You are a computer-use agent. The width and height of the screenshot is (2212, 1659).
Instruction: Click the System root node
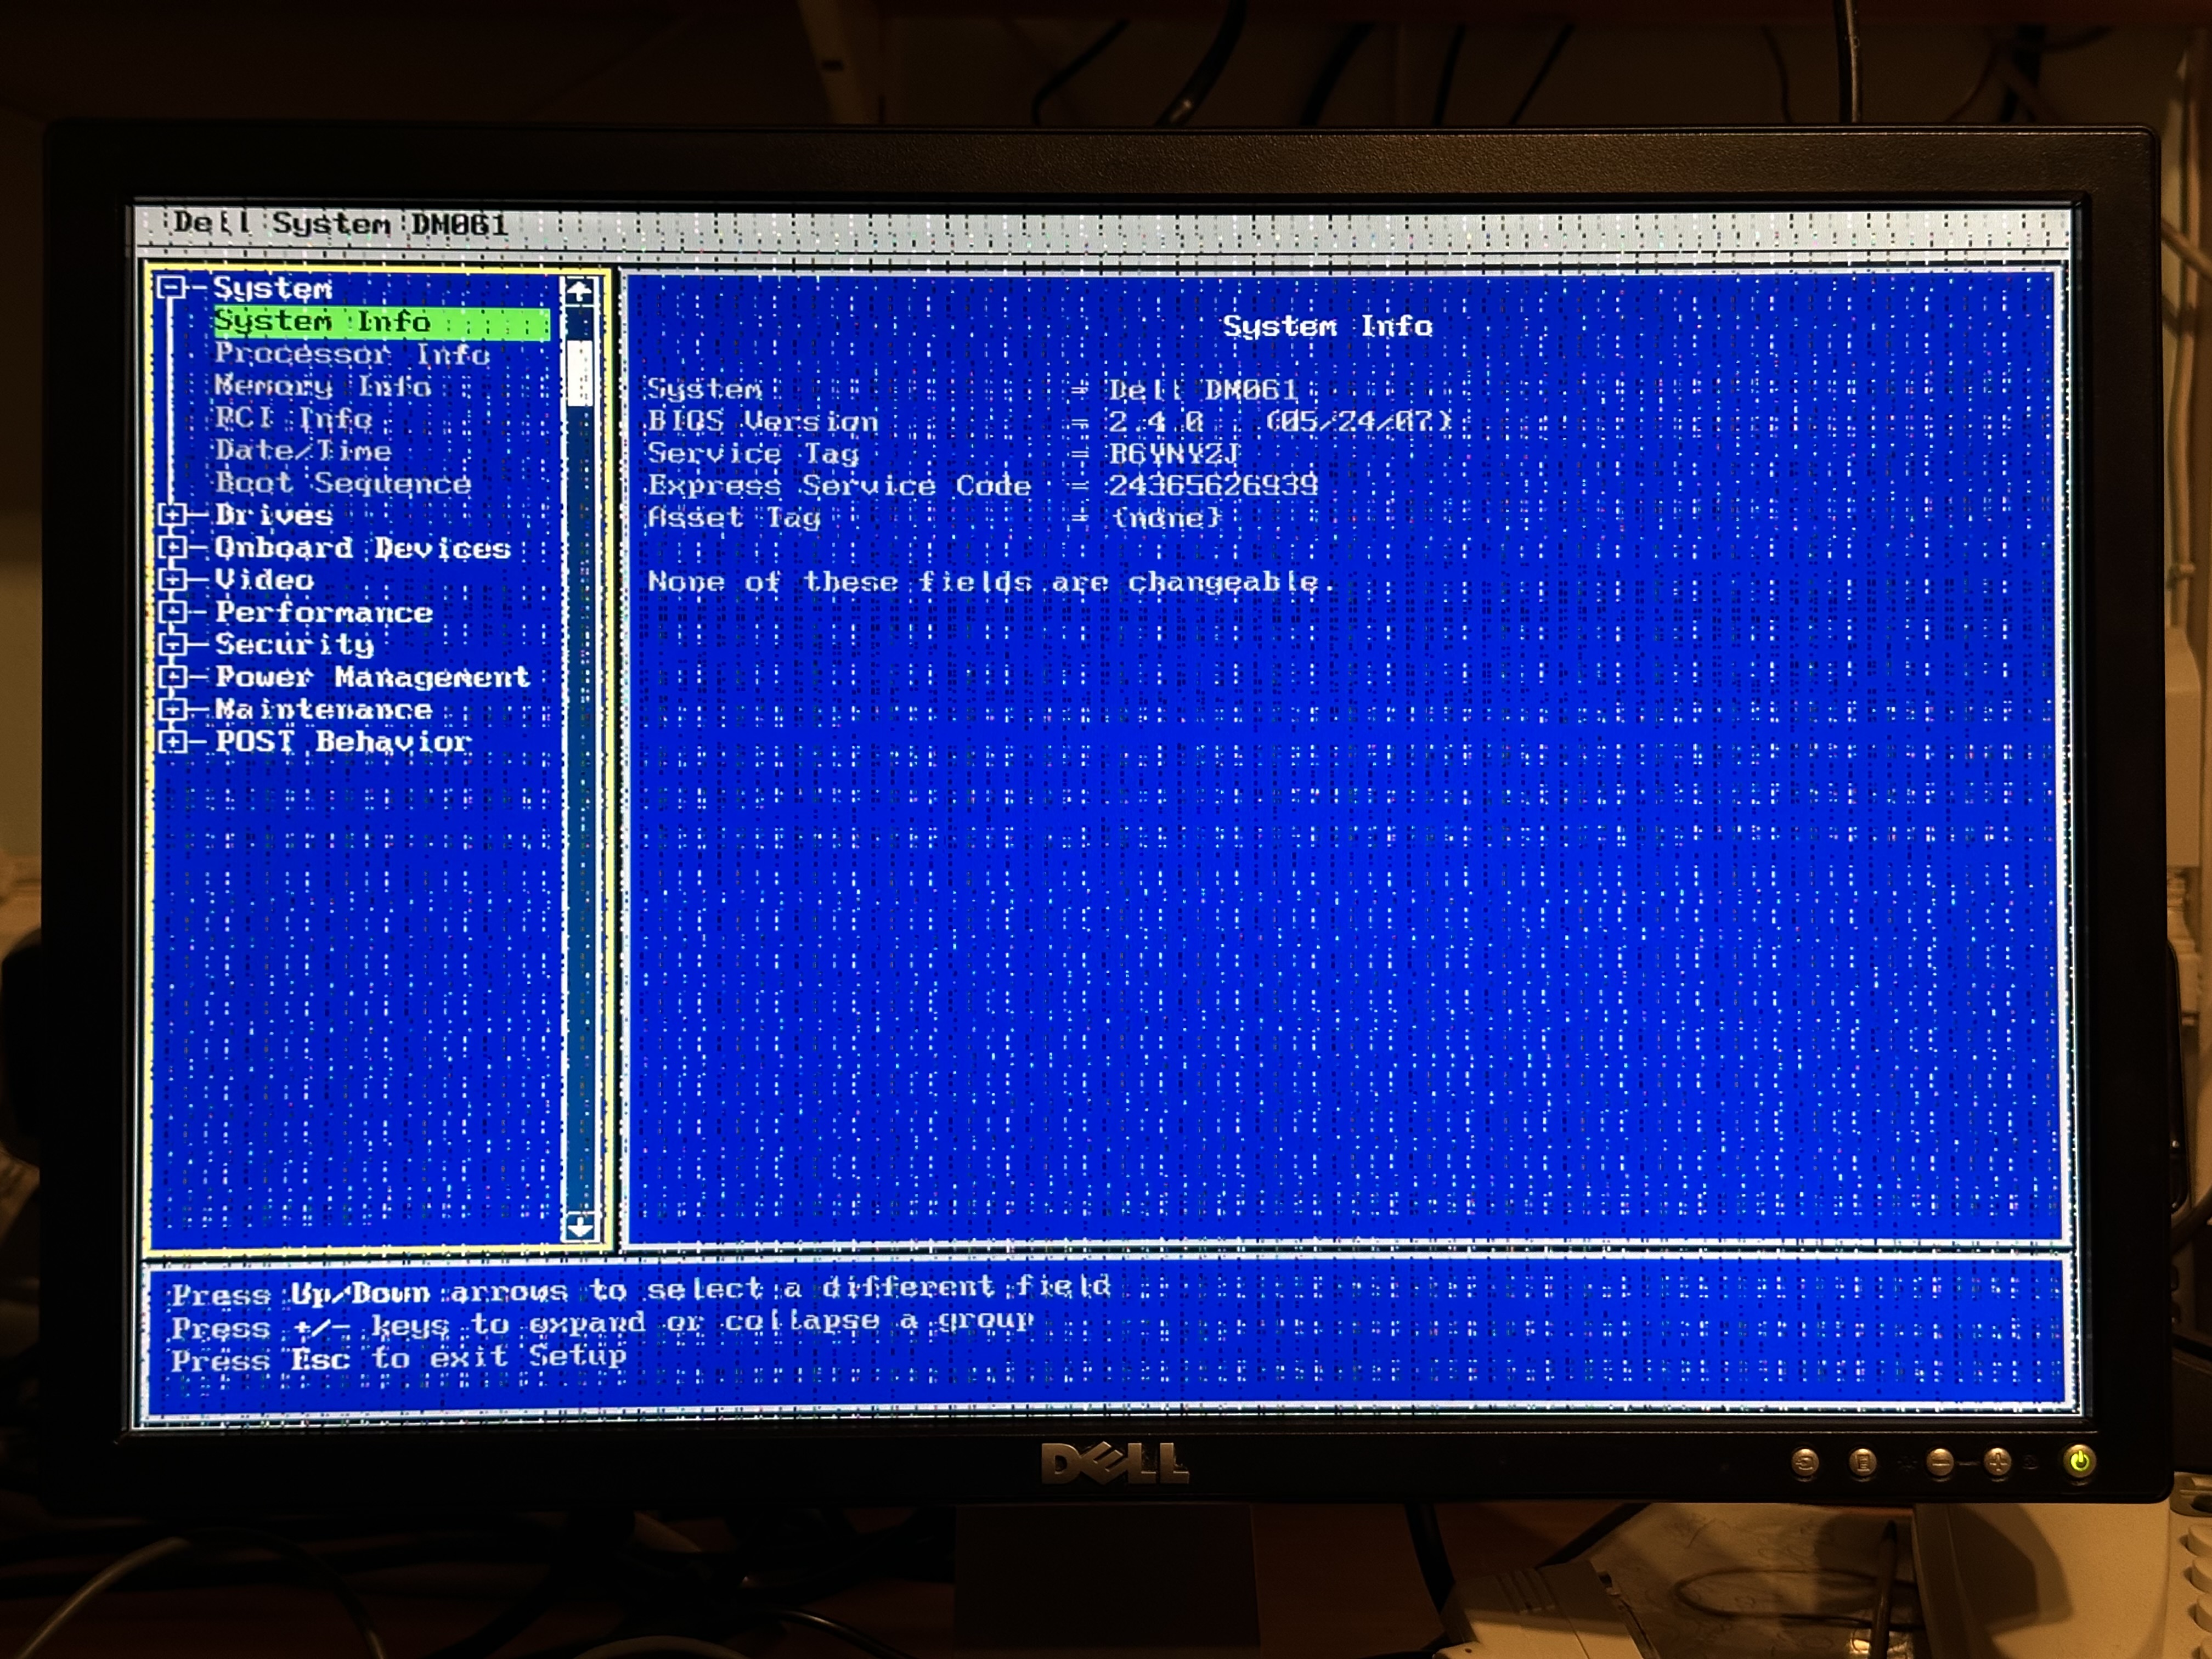272,289
